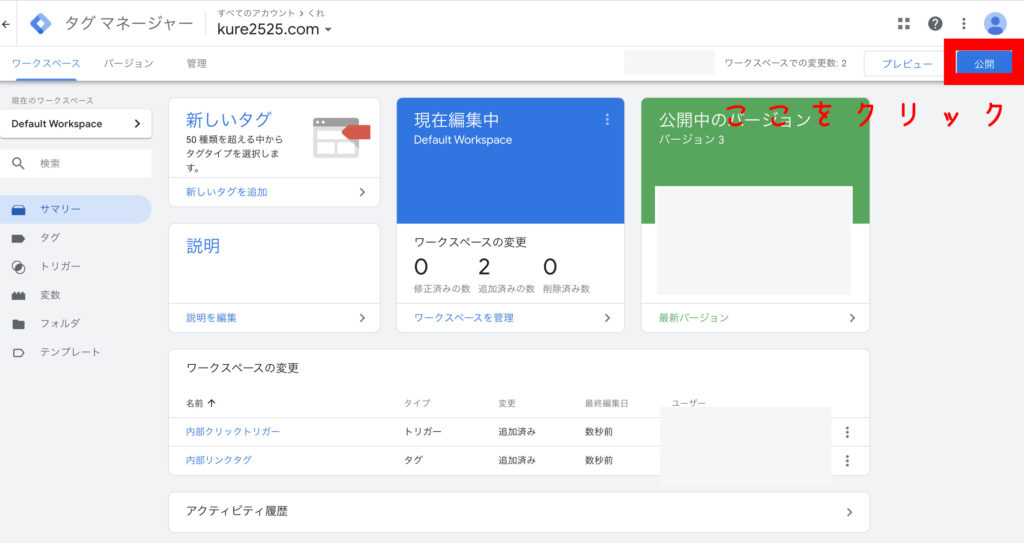Open the 内部クリックトリガー link
This screenshot has width=1024, height=543.
[233, 432]
